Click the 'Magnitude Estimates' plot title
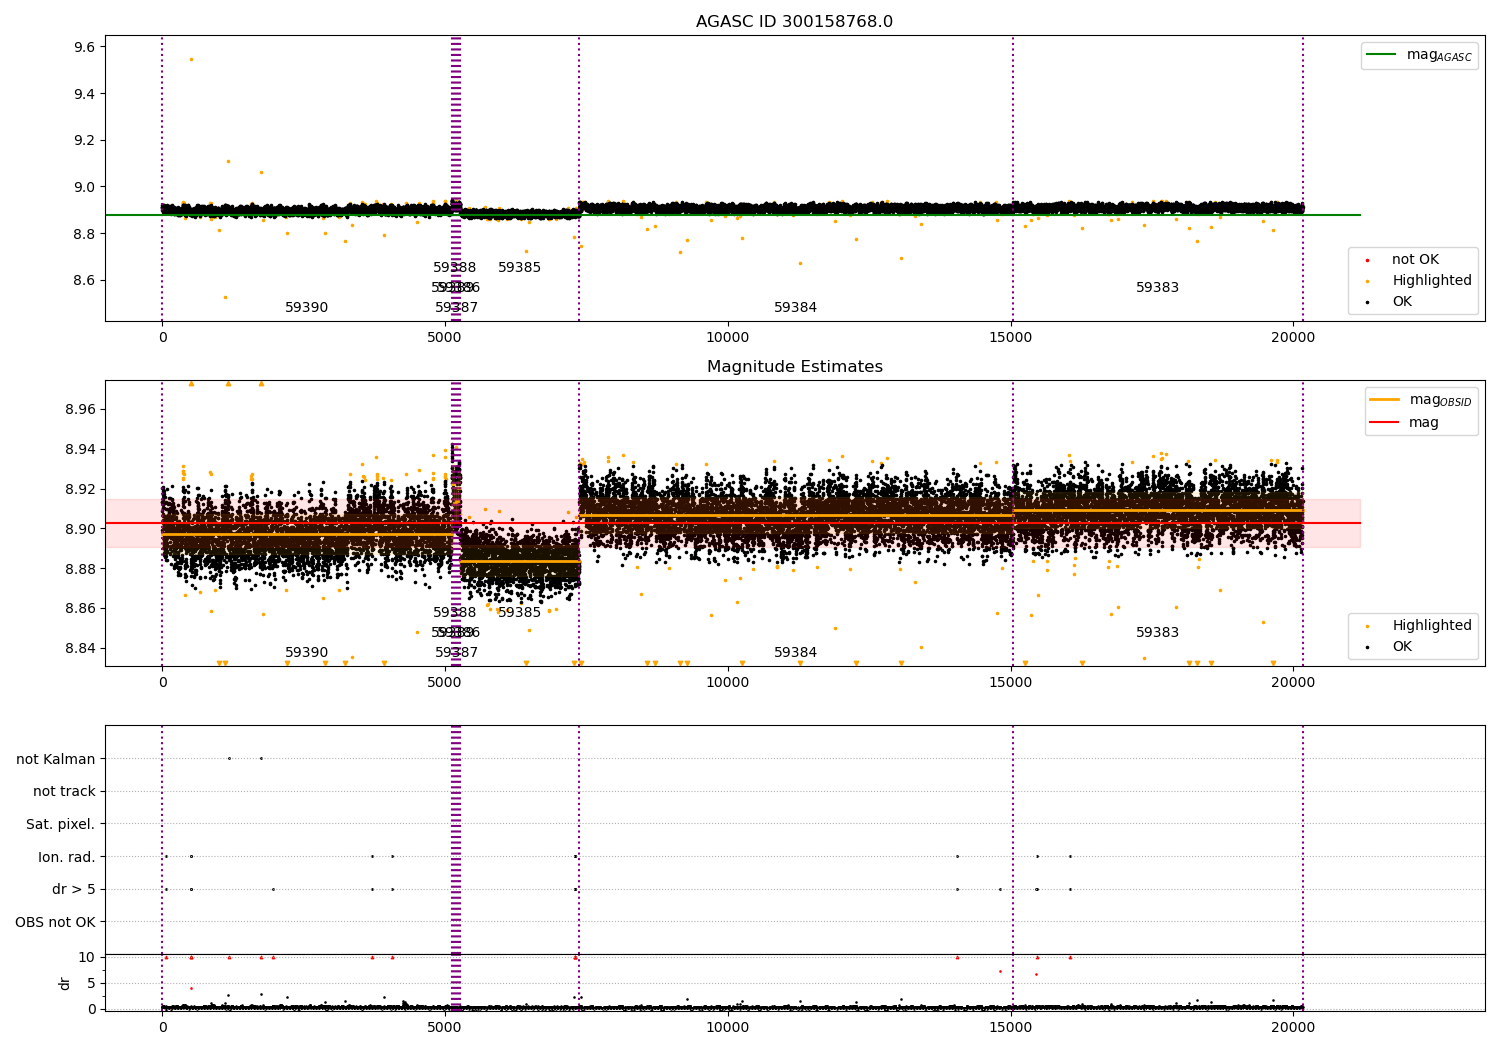 [x=794, y=367]
